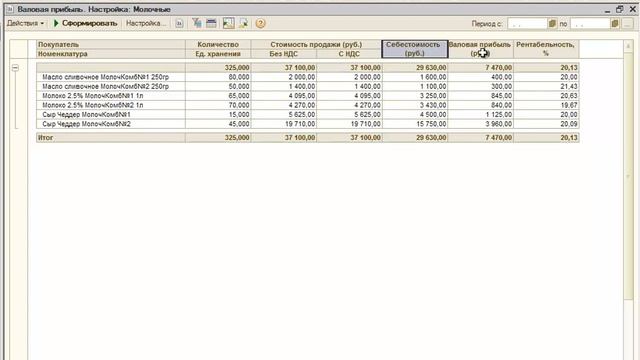Click the ellipsis period selection button
The width and height of the screenshot is (640, 360).
coord(628,24)
